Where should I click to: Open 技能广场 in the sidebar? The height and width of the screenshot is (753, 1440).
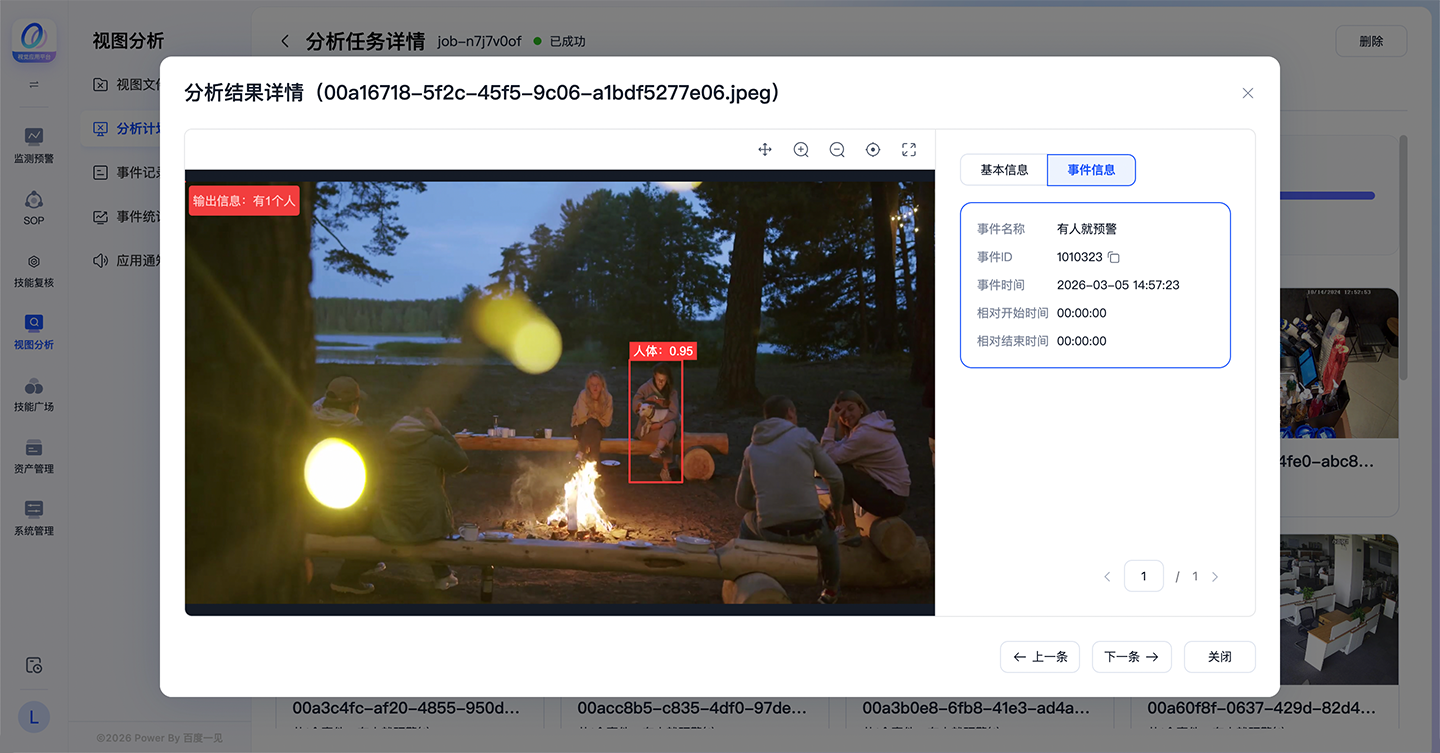click(x=34, y=393)
